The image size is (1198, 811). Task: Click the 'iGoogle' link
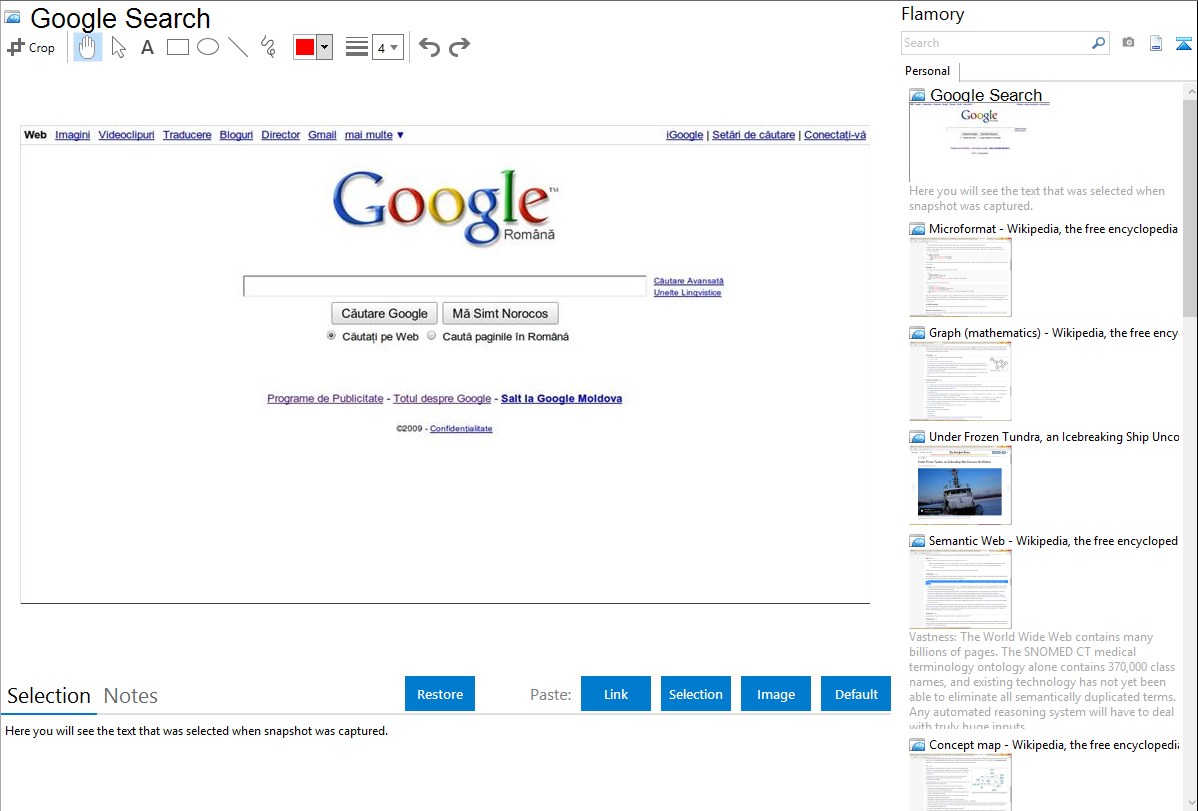(x=685, y=135)
